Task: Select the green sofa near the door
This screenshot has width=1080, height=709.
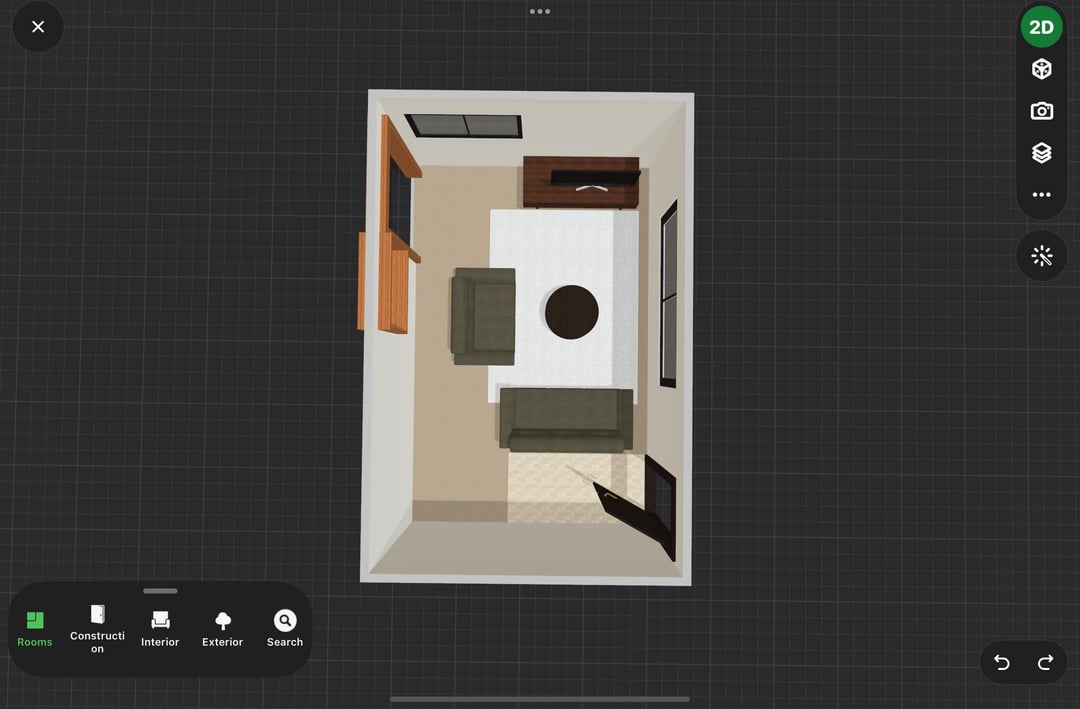Action: point(566,419)
